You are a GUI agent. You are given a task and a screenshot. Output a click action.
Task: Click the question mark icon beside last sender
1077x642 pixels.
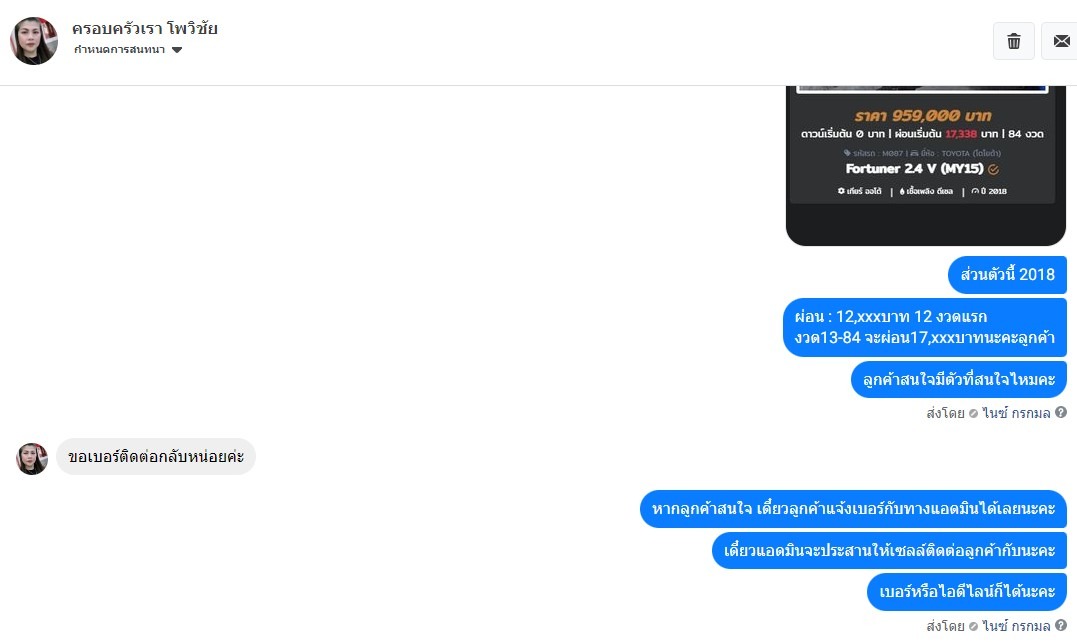[x=1061, y=626]
